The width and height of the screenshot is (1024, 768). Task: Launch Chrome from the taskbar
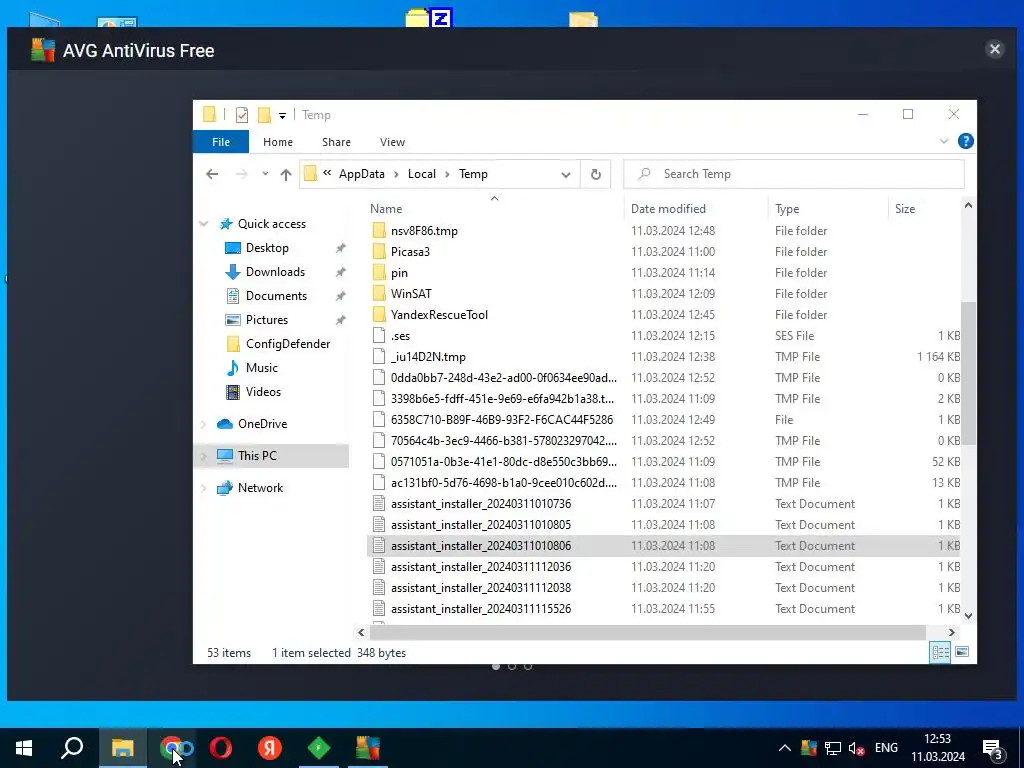(x=172, y=748)
